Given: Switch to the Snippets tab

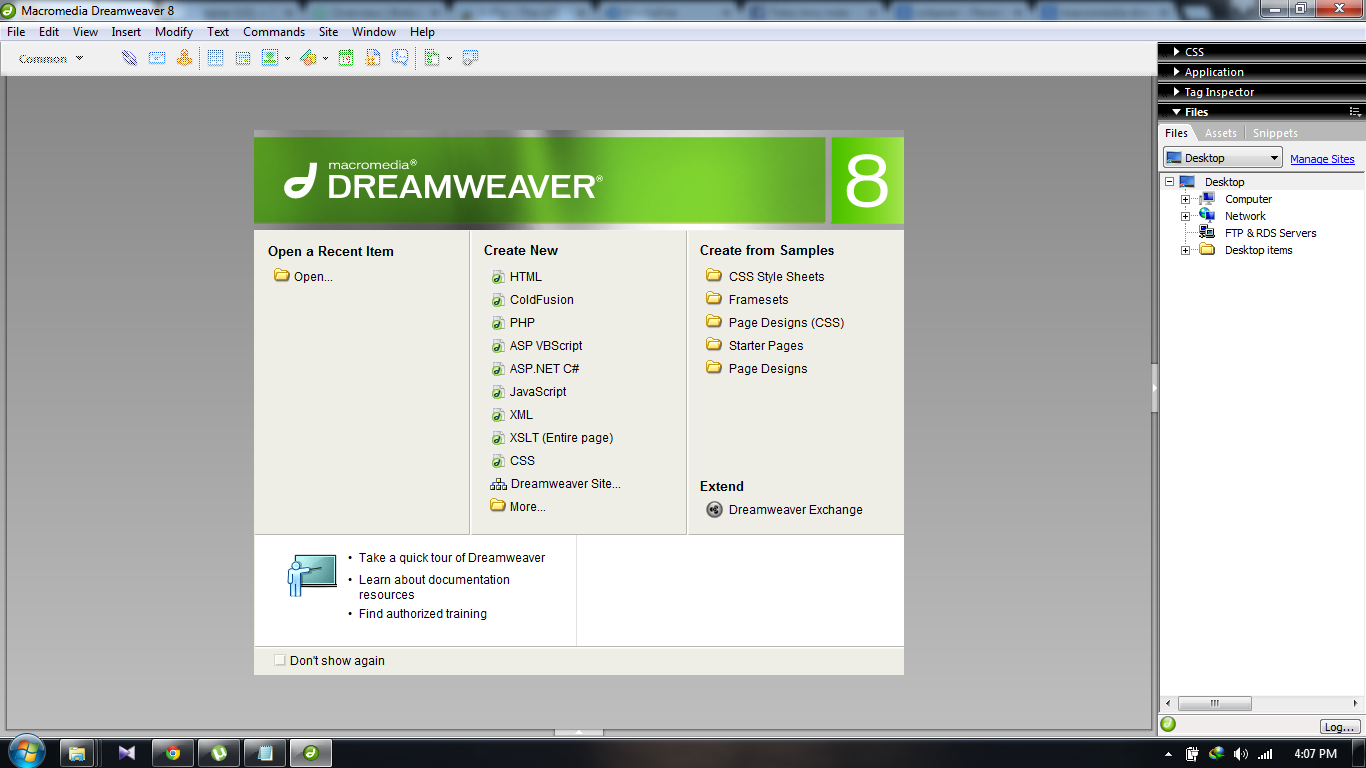Looking at the screenshot, I should point(1275,133).
